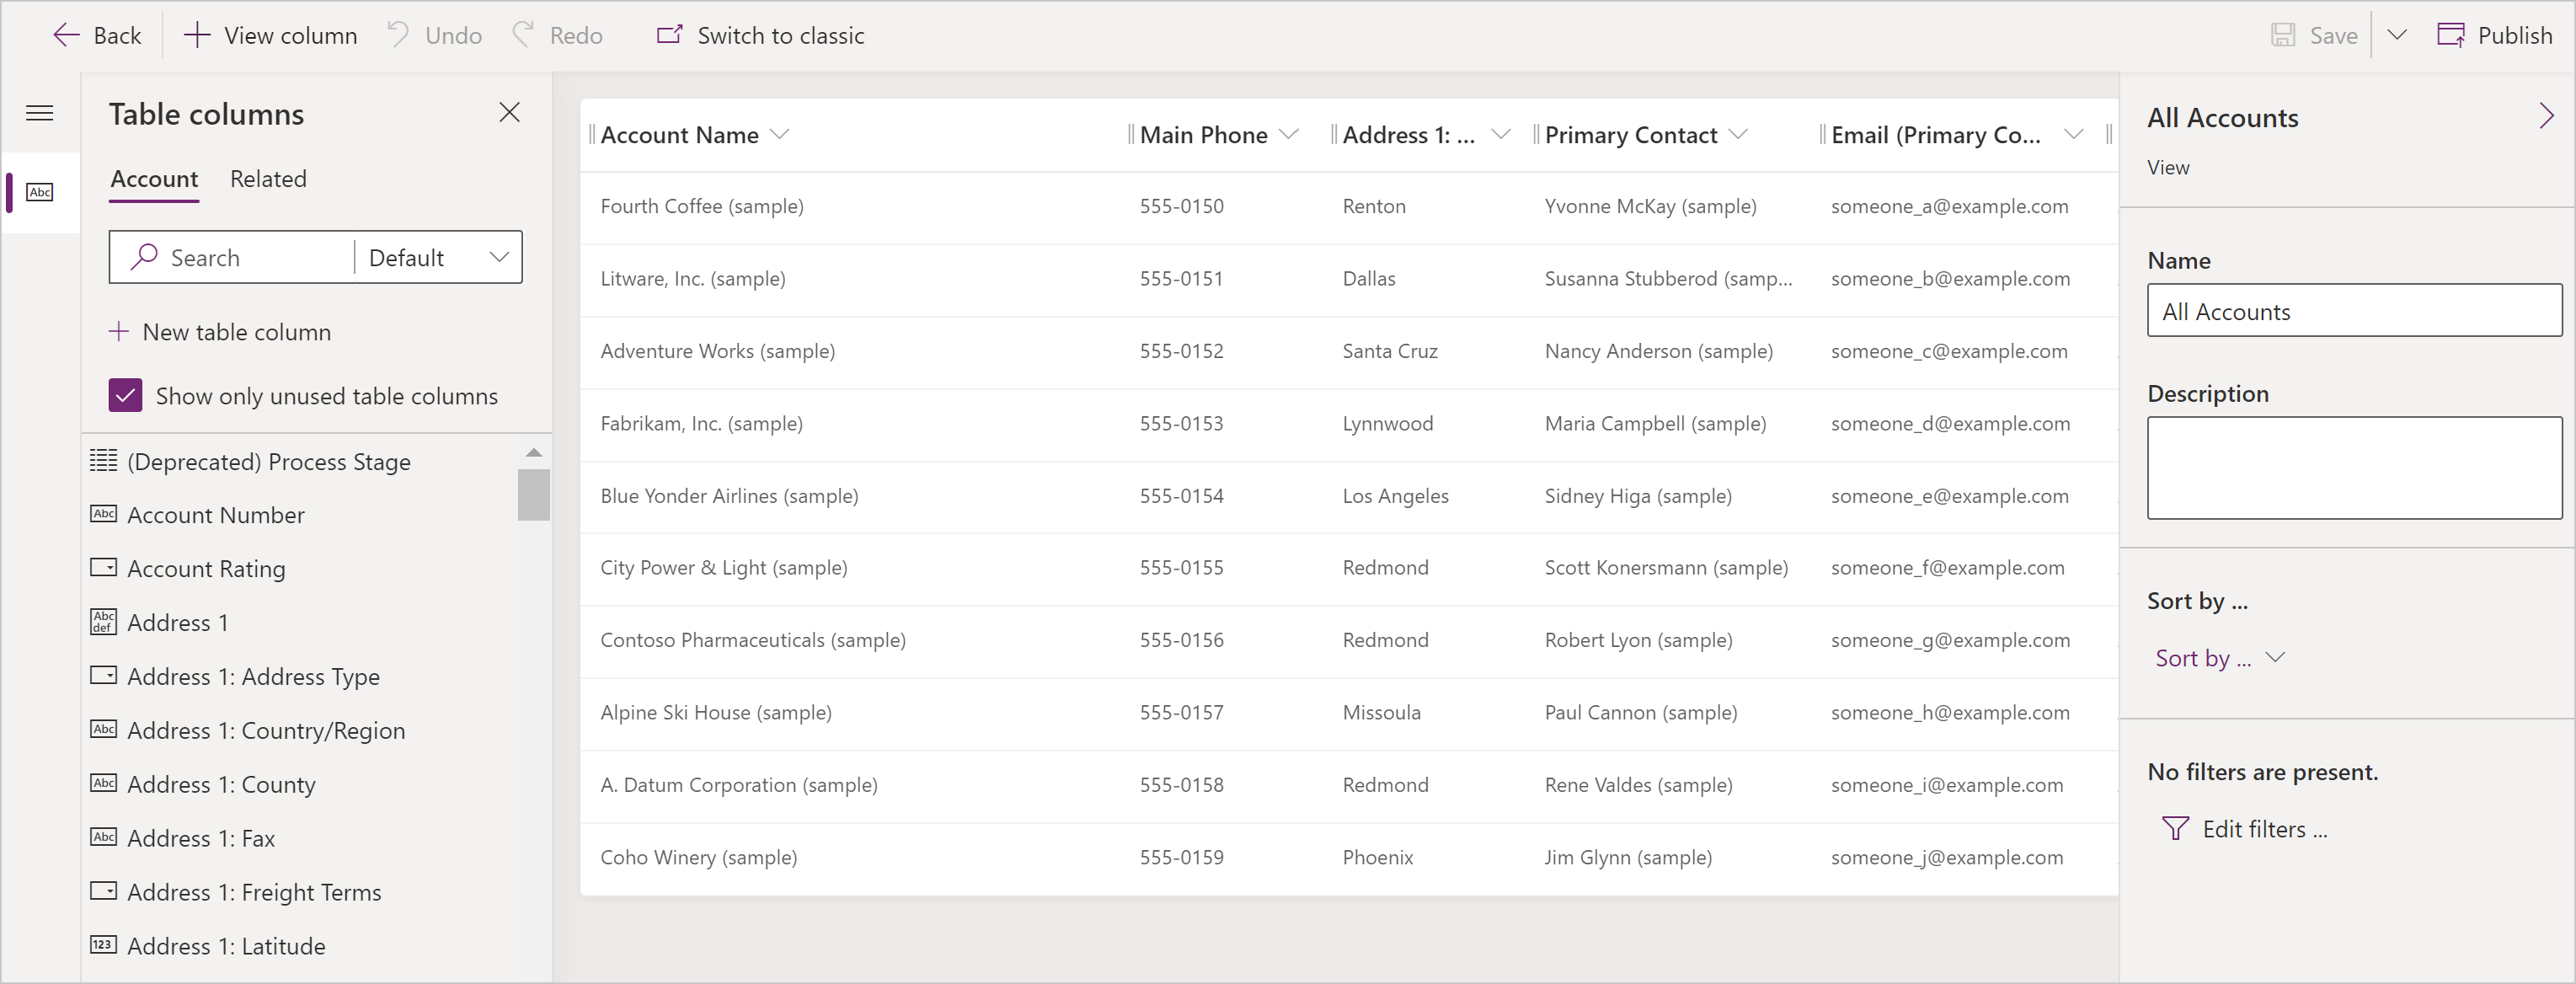Select the Account tab in Table columns
The height and width of the screenshot is (984, 2576).
(152, 178)
